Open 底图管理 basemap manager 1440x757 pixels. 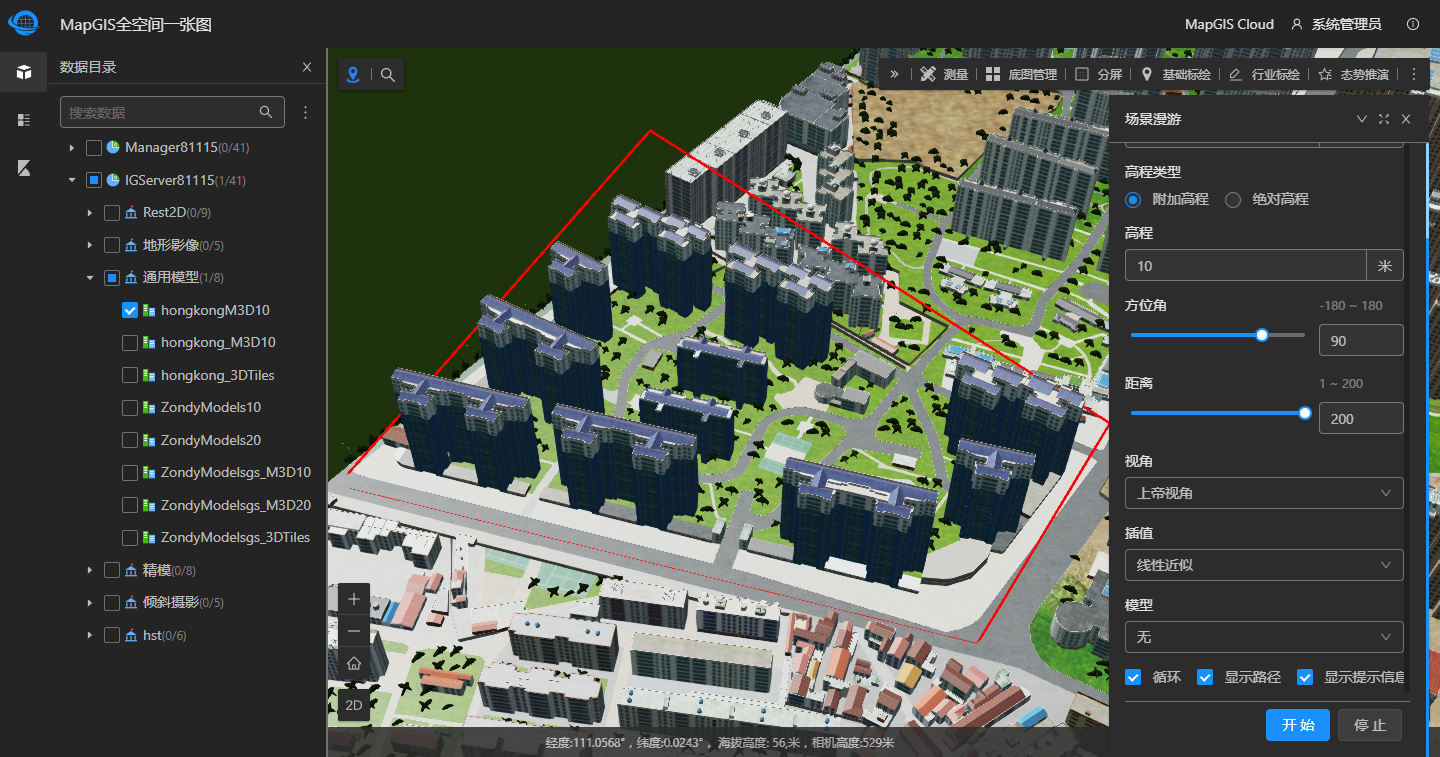[1021, 74]
